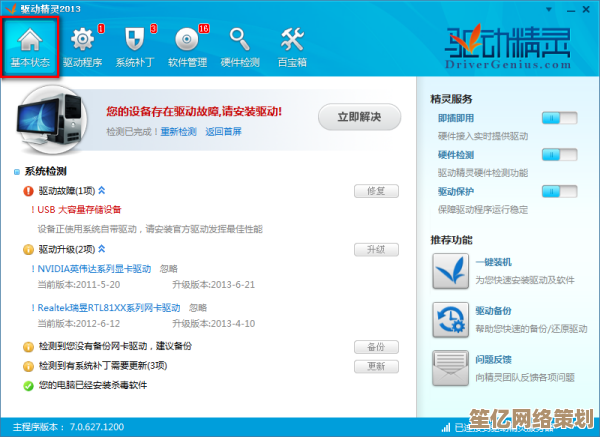Toggle the 即插即用 switch

[559, 118]
